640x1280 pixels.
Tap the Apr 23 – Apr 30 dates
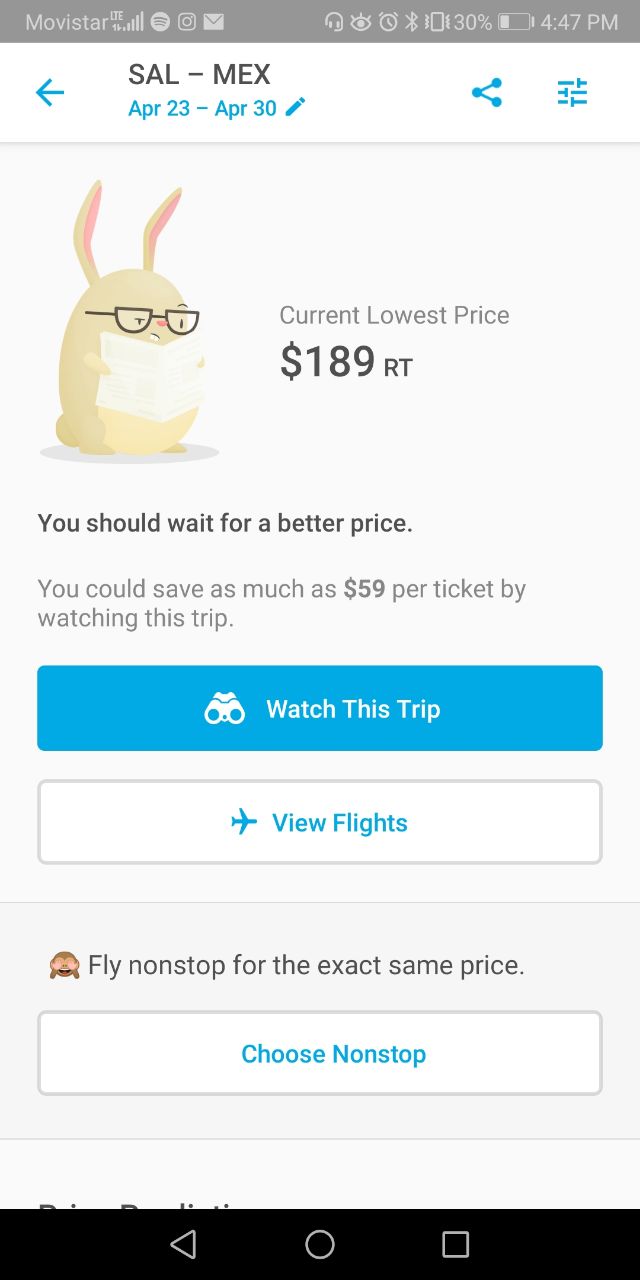[202, 108]
